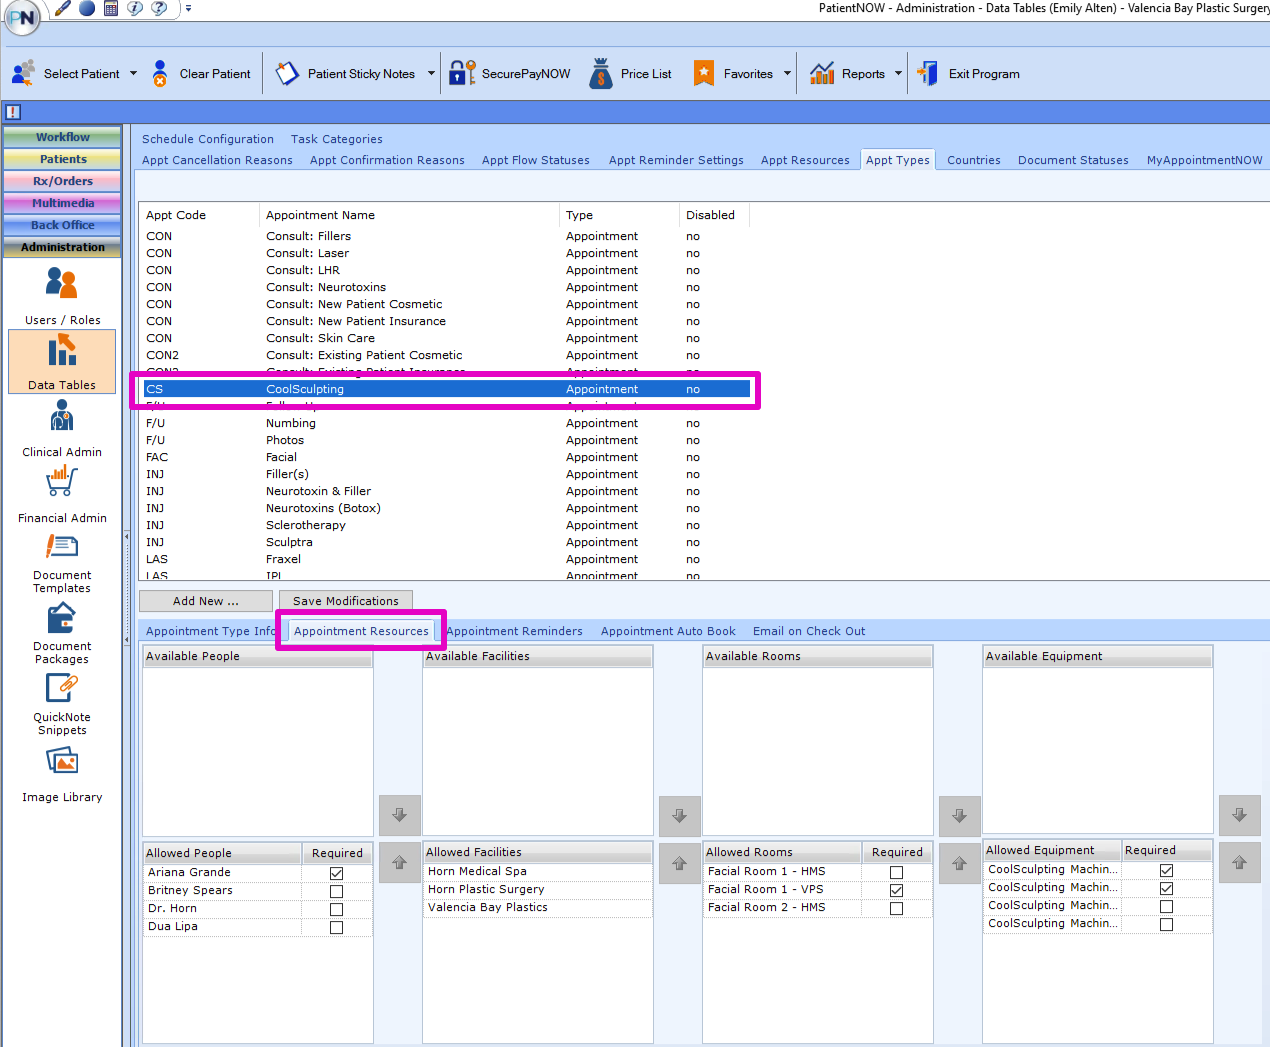The image size is (1270, 1047).
Task: Click the Favorites star icon
Action: pyautogui.click(x=704, y=73)
